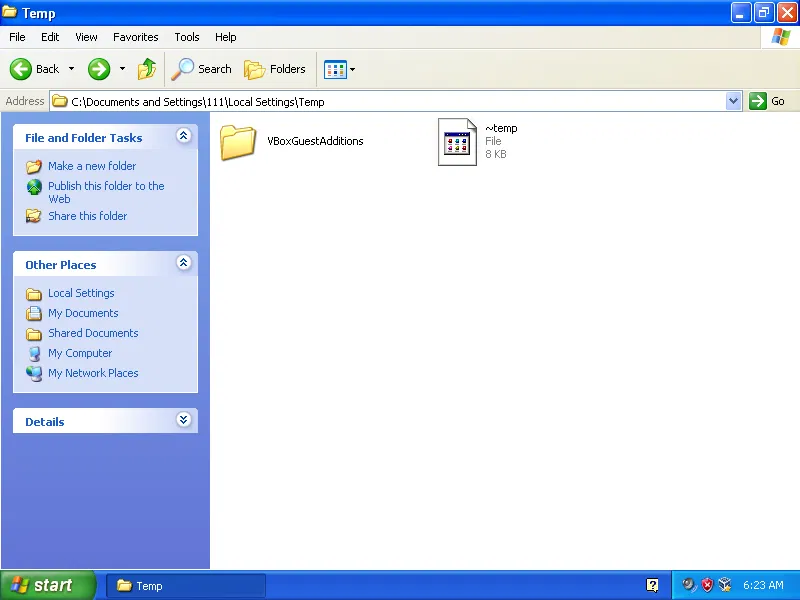This screenshot has width=800, height=600.
Task: Click the My Computer icon in sidebar
Action: pos(34,354)
